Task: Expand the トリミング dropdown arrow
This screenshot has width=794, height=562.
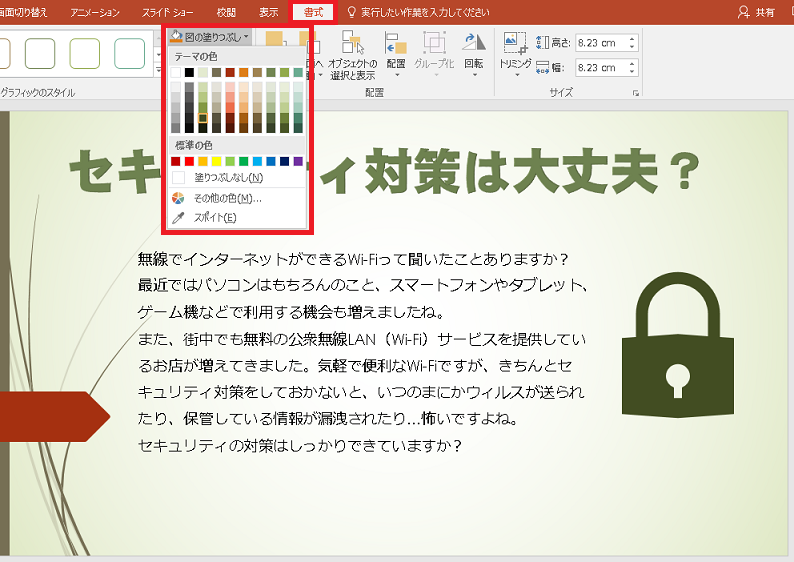Action: point(517,75)
